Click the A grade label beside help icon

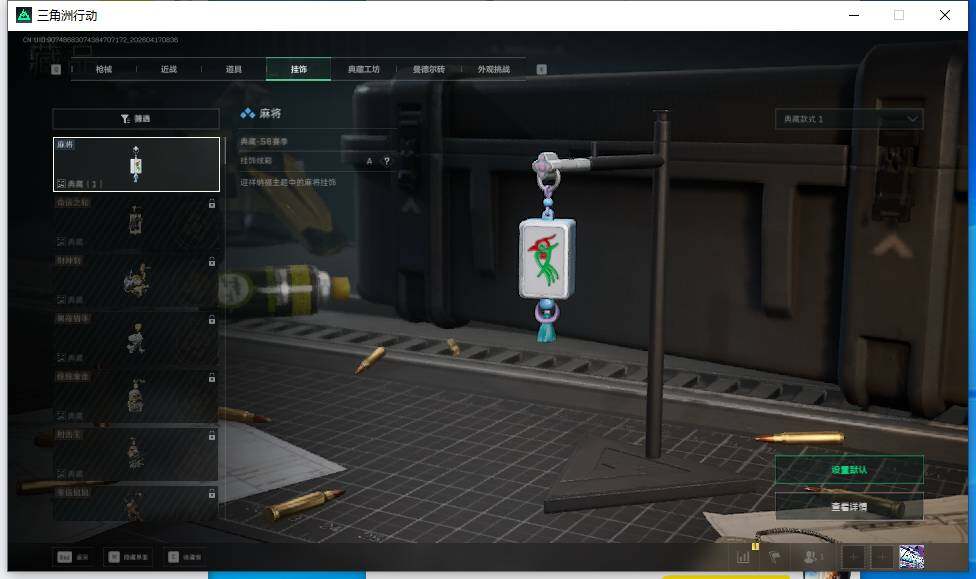(x=369, y=161)
